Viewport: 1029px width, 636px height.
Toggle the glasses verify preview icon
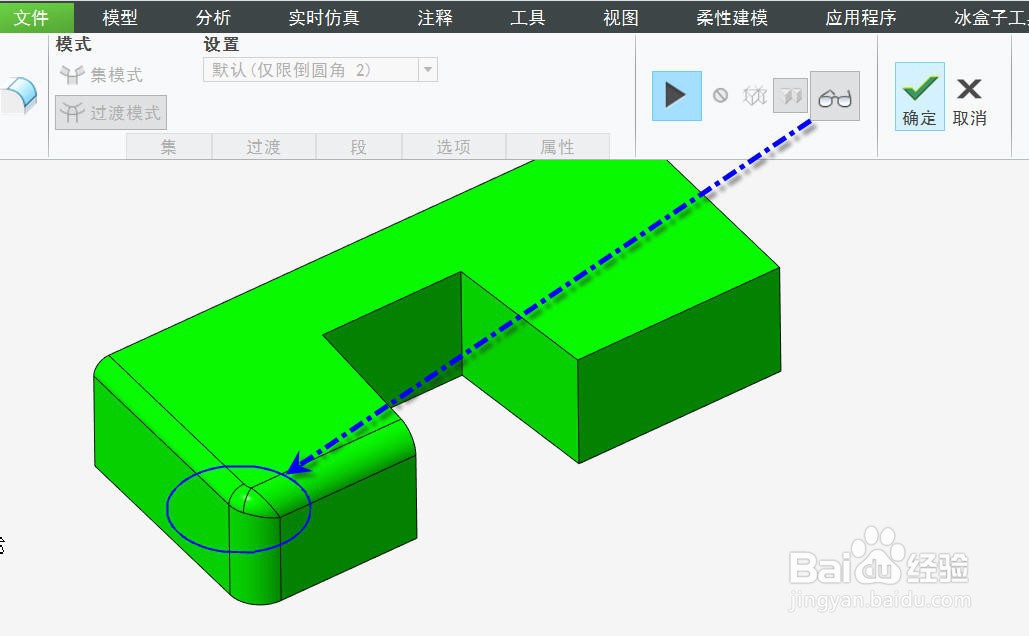(x=835, y=96)
